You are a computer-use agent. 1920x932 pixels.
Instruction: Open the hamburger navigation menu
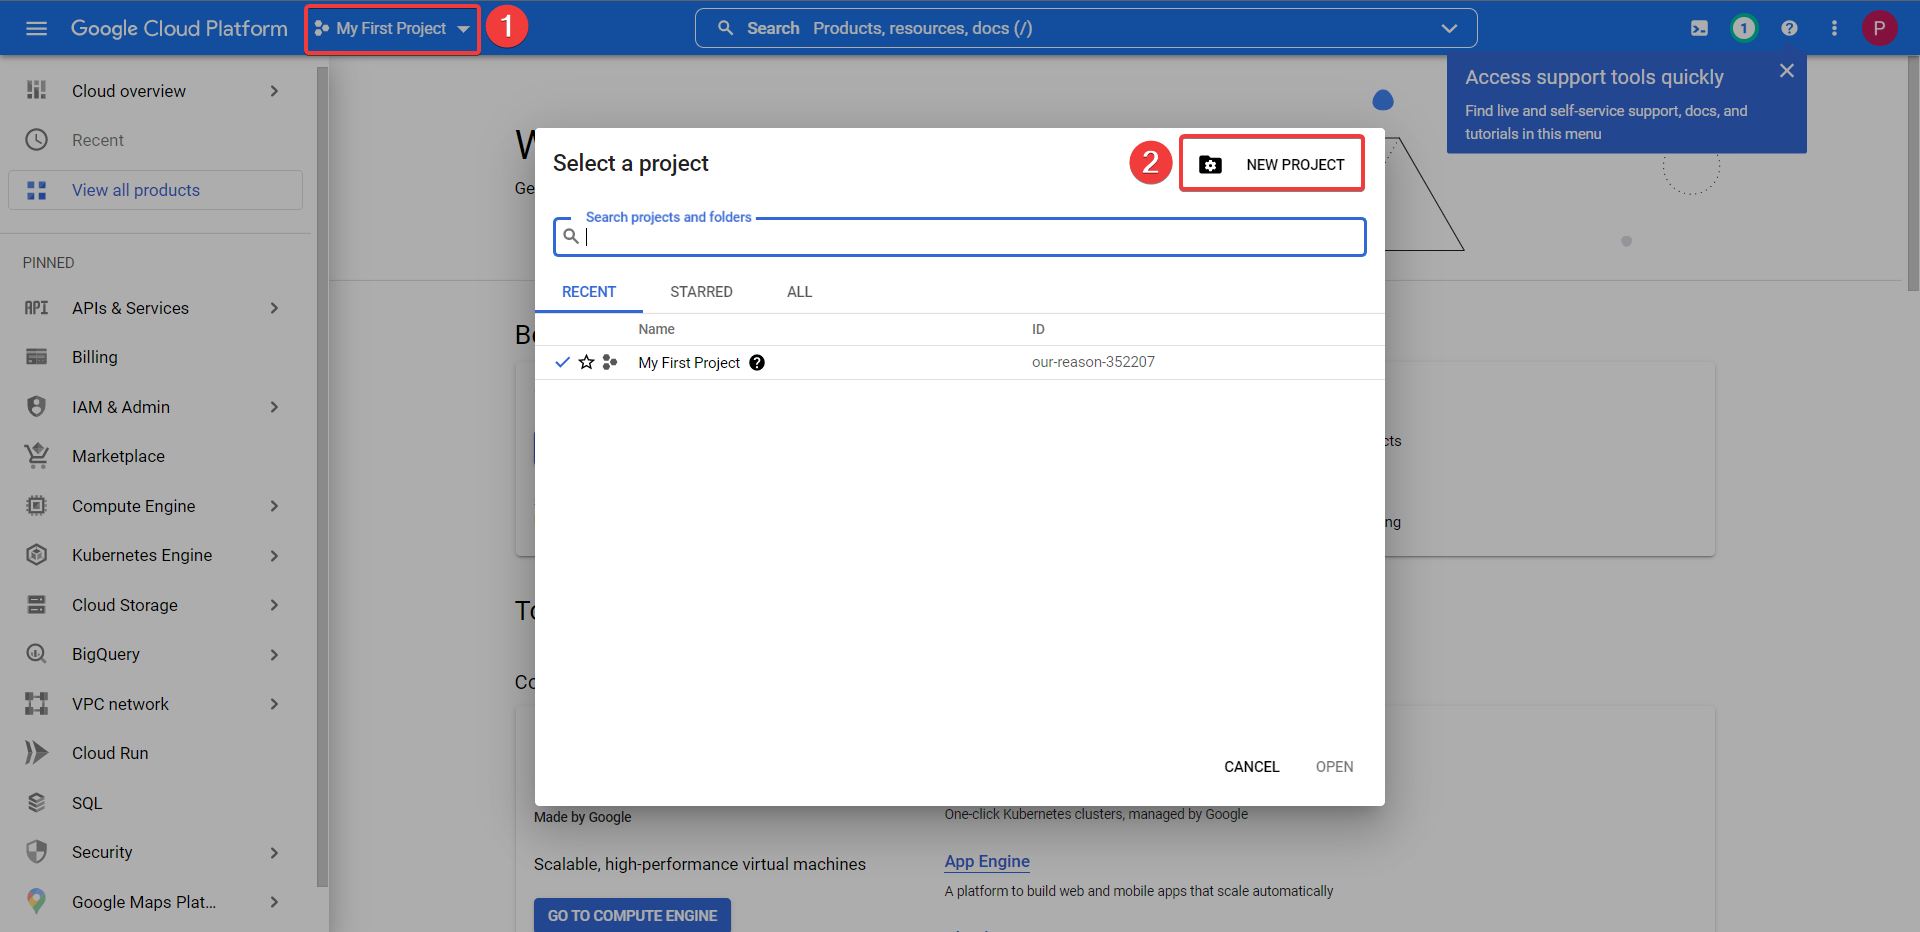(36, 28)
